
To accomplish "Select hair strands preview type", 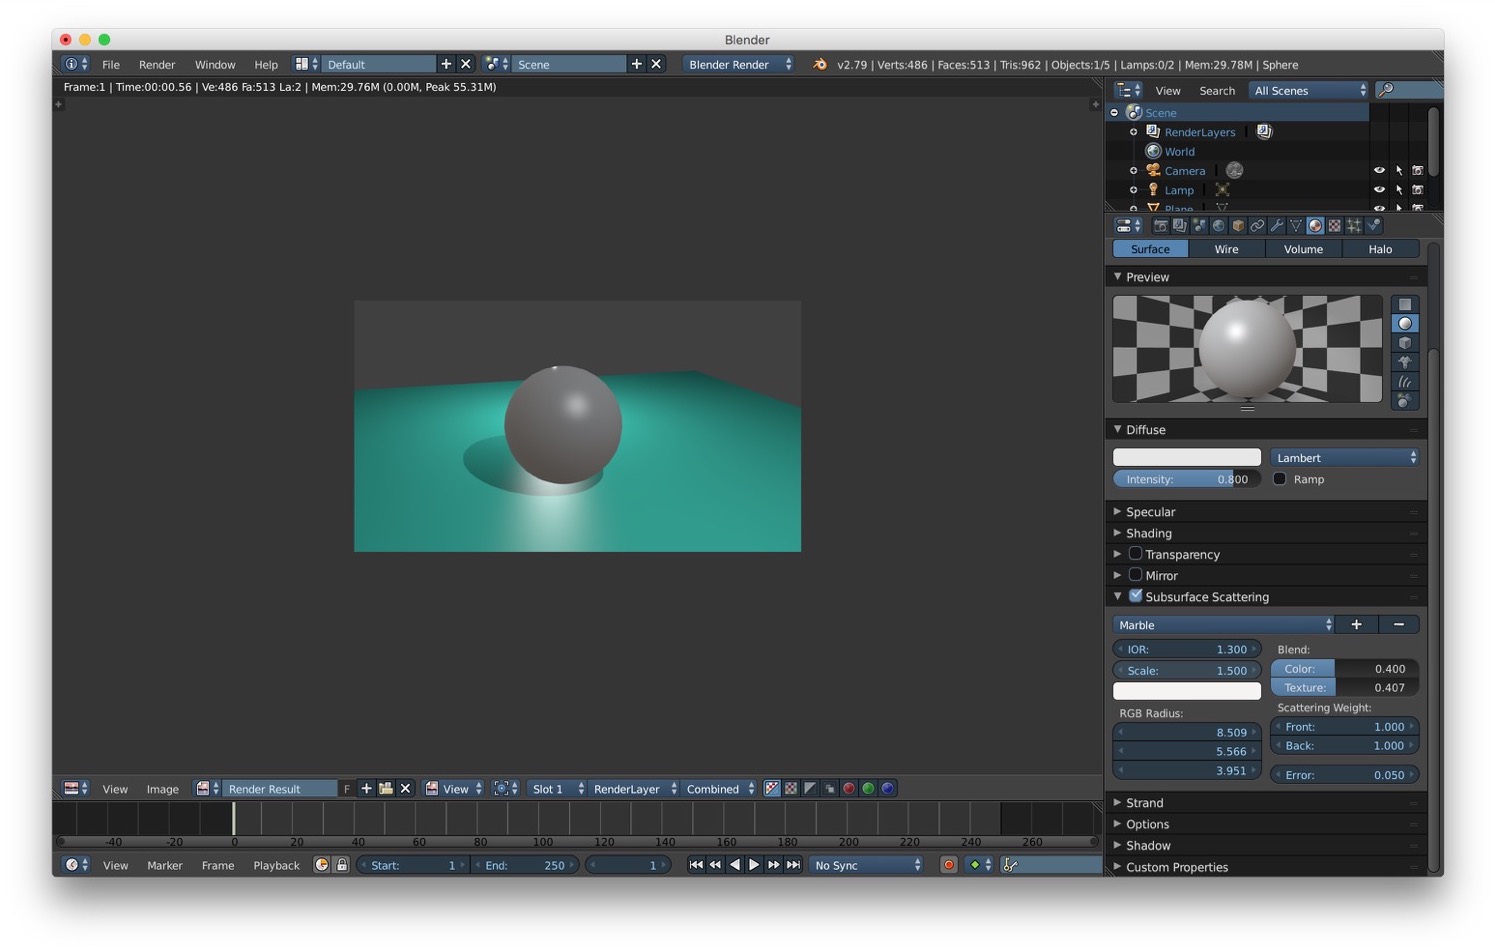I will (x=1405, y=382).
